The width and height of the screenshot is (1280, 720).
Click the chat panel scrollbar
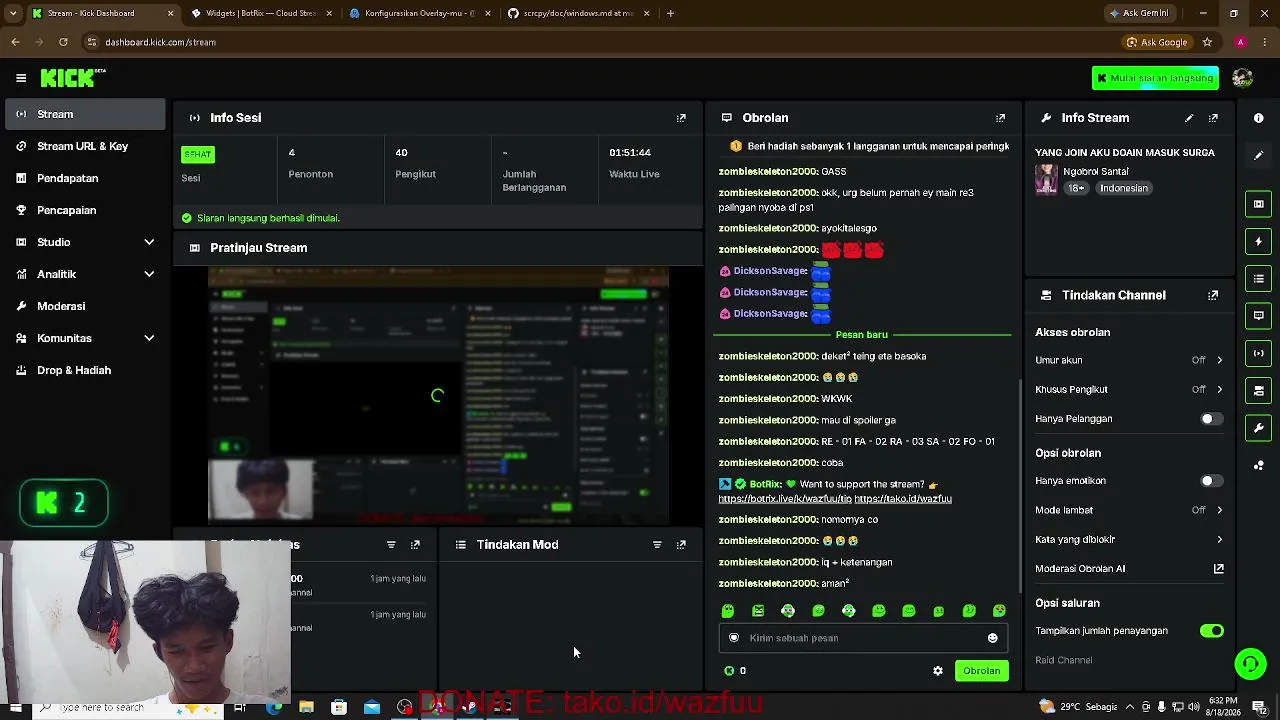1020,485
